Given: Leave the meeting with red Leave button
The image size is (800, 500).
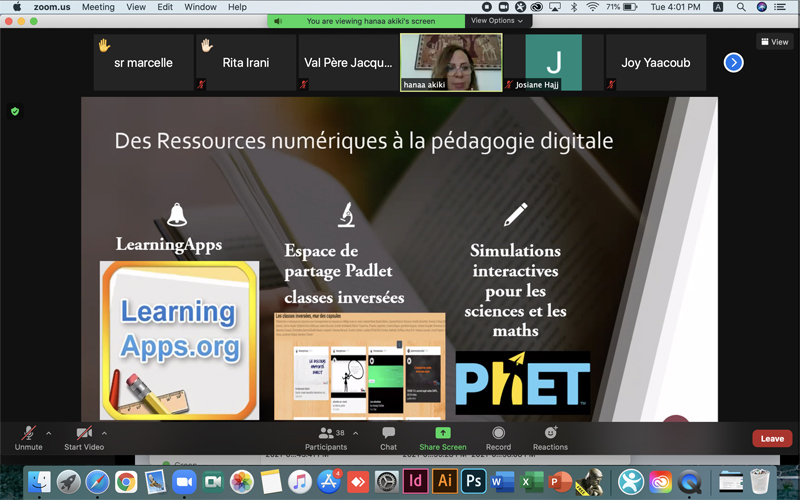Looking at the screenshot, I should [772, 438].
